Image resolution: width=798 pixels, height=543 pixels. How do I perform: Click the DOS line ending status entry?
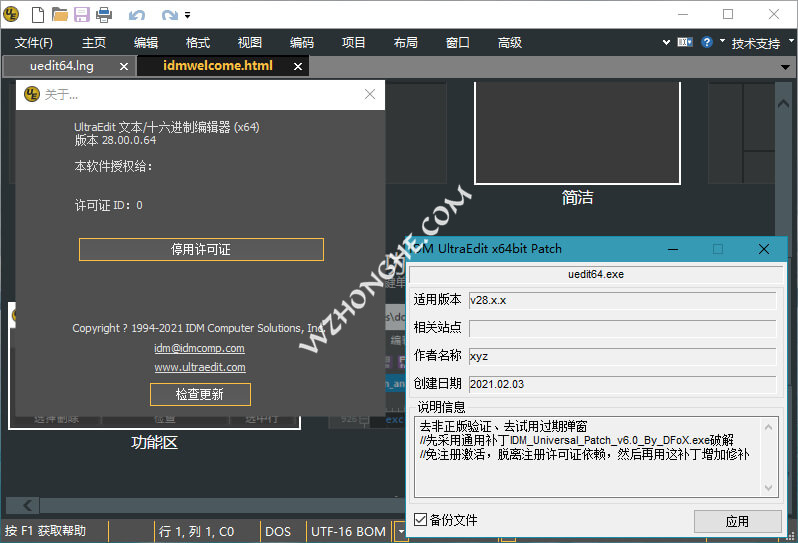[x=278, y=532]
